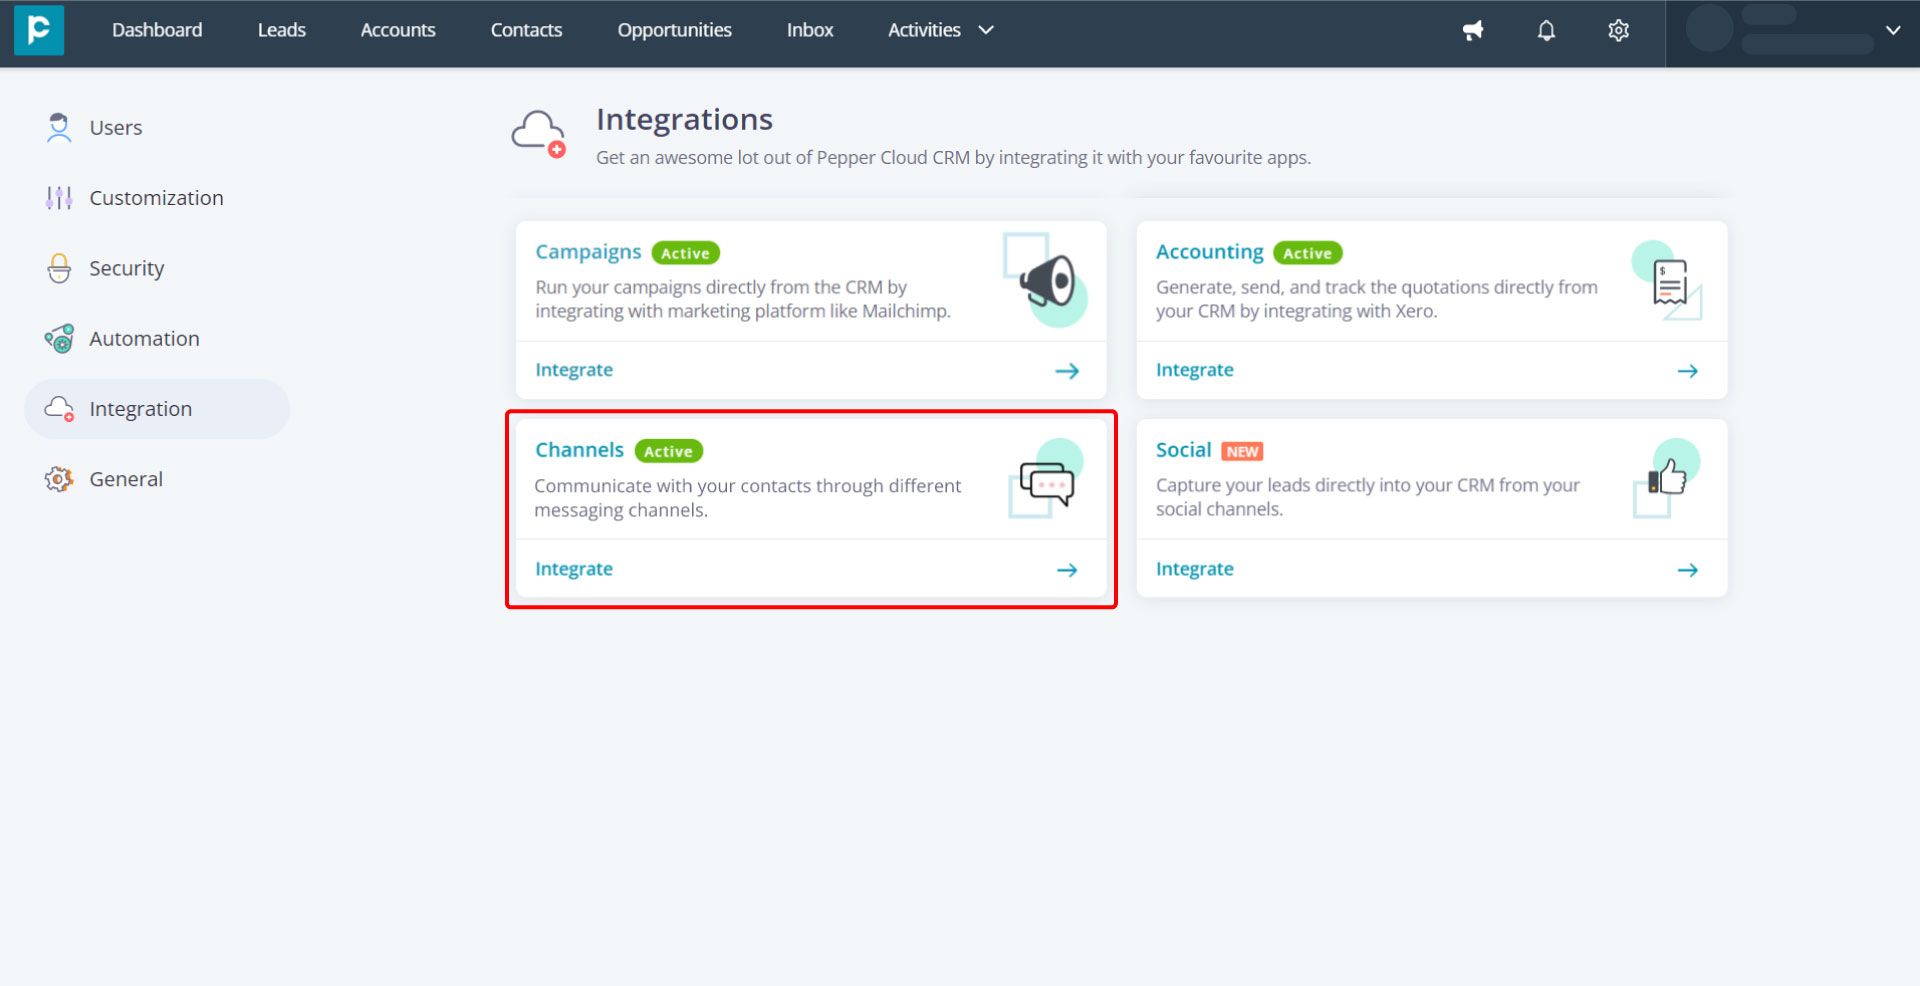Viewport: 1920px width, 986px height.
Task: Open the notifications bell icon
Action: (x=1546, y=31)
